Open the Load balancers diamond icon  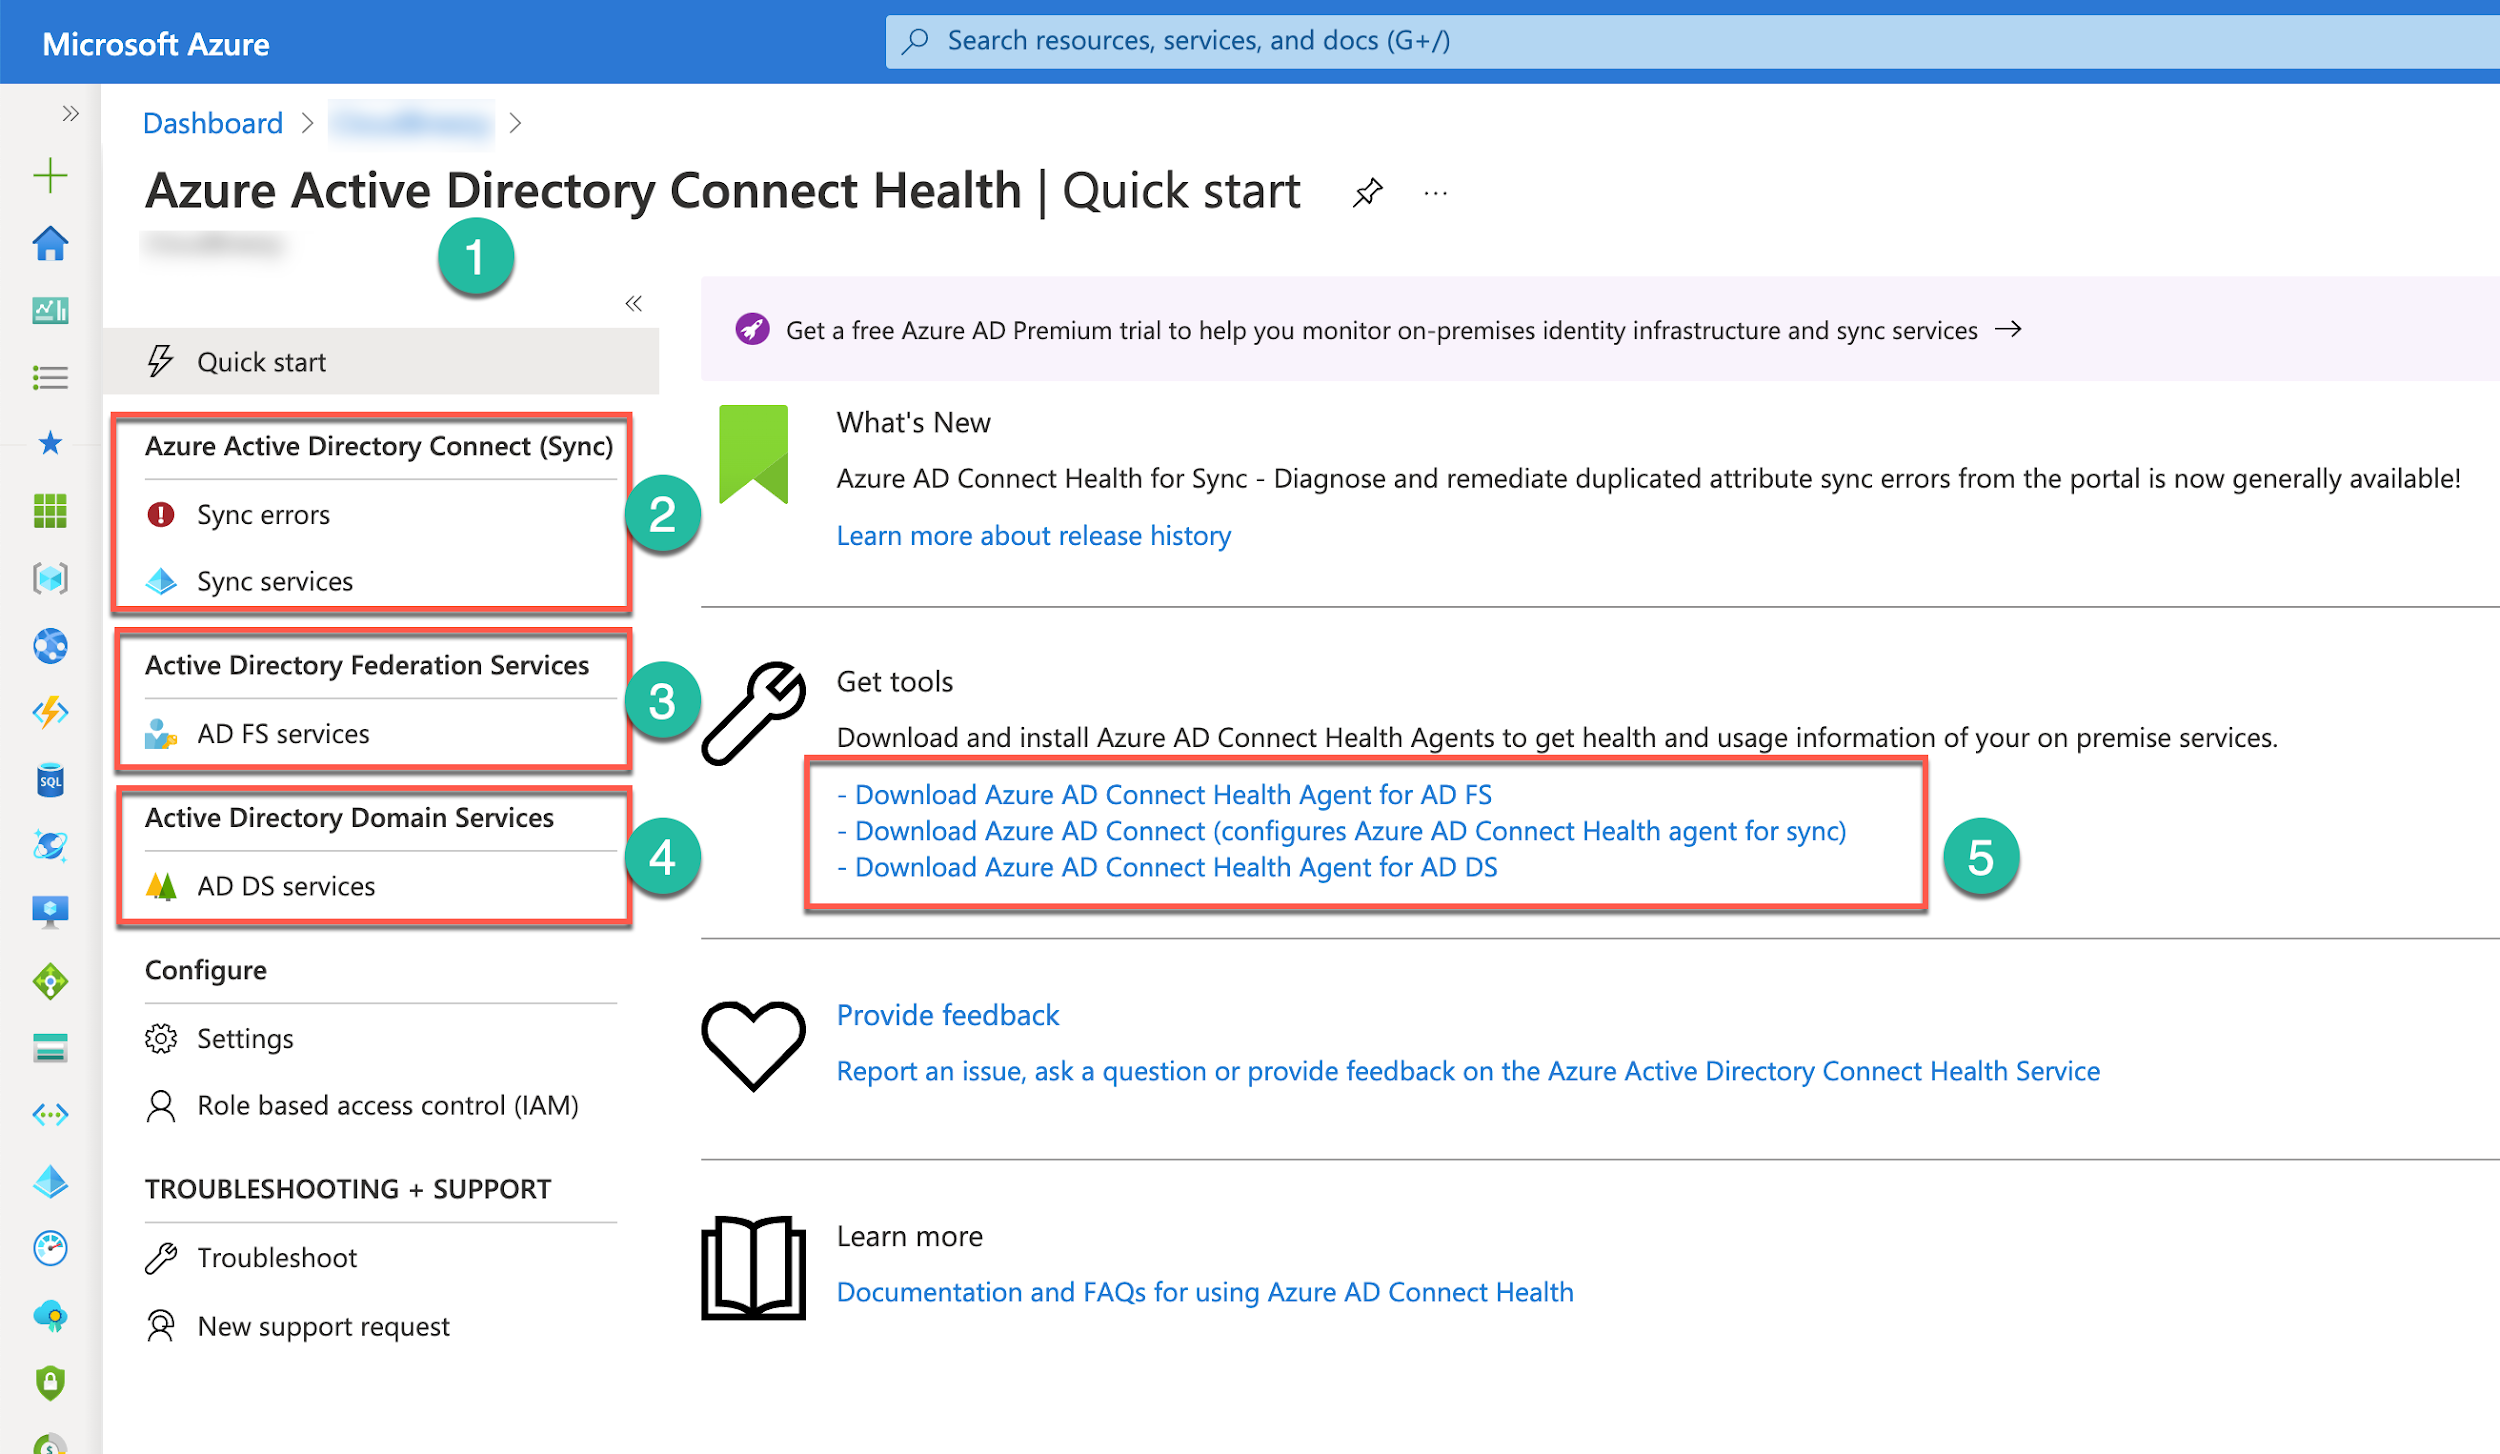[x=50, y=981]
